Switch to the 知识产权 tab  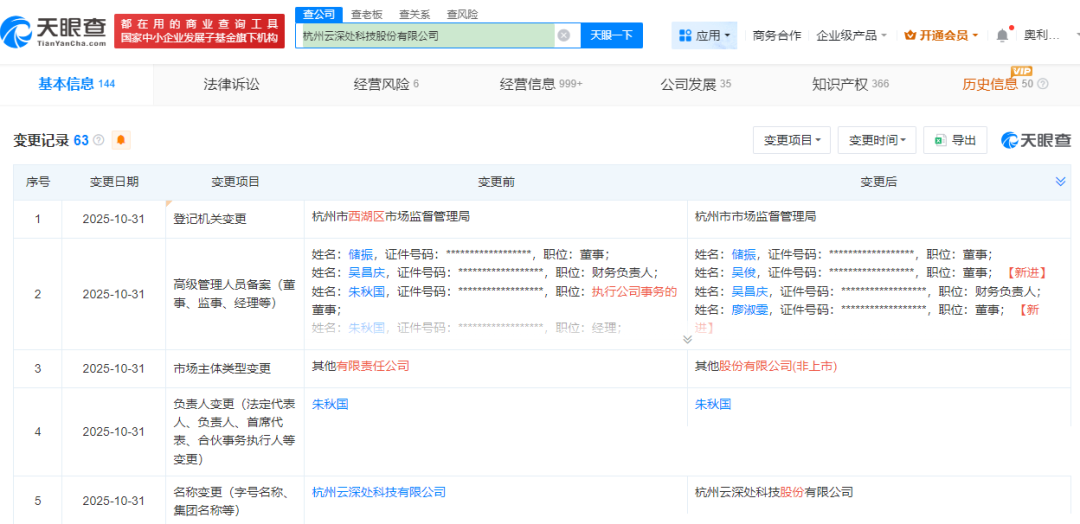tap(849, 85)
